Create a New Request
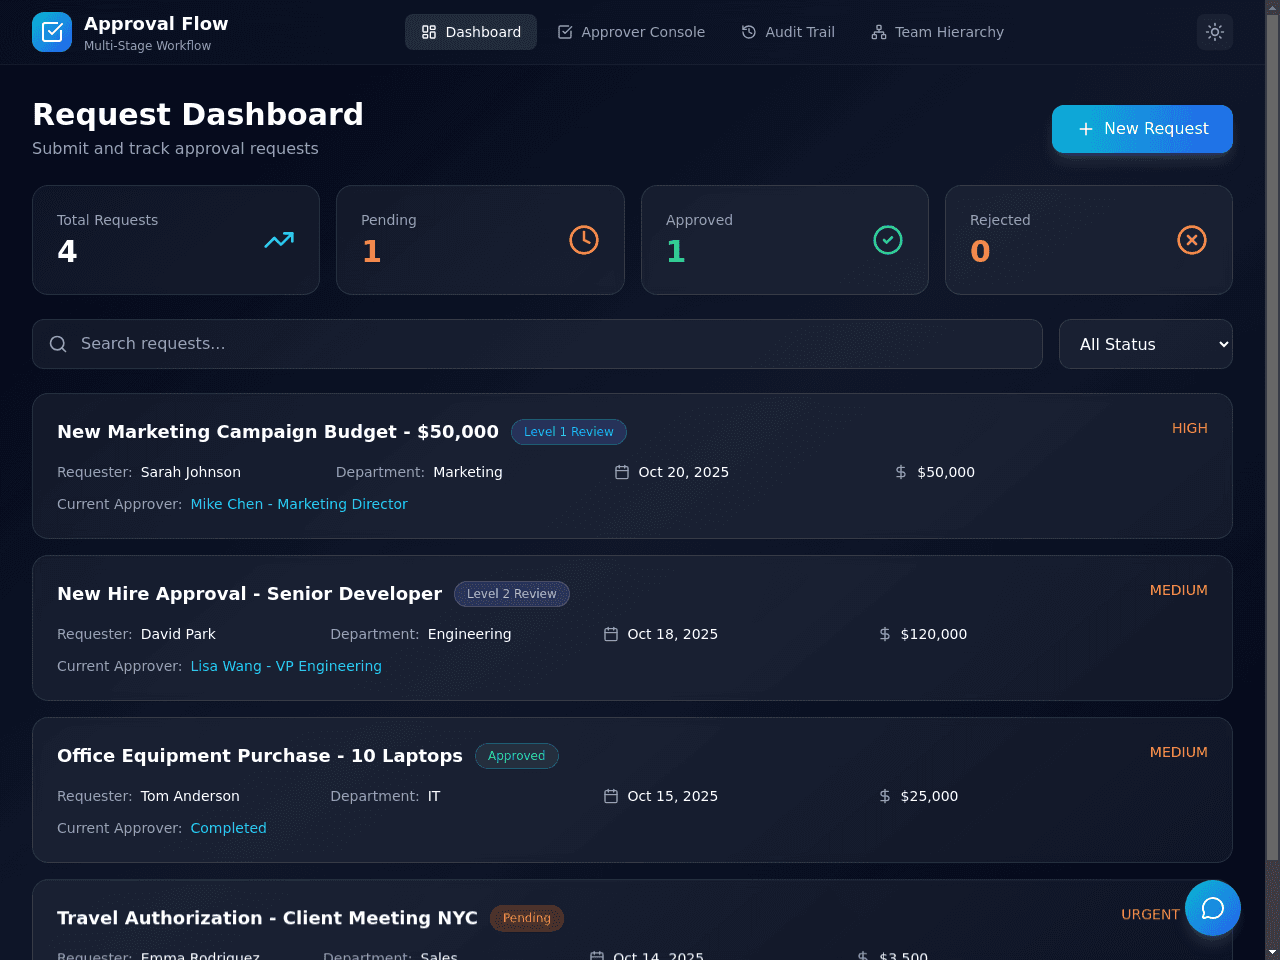 (x=1142, y=129)
